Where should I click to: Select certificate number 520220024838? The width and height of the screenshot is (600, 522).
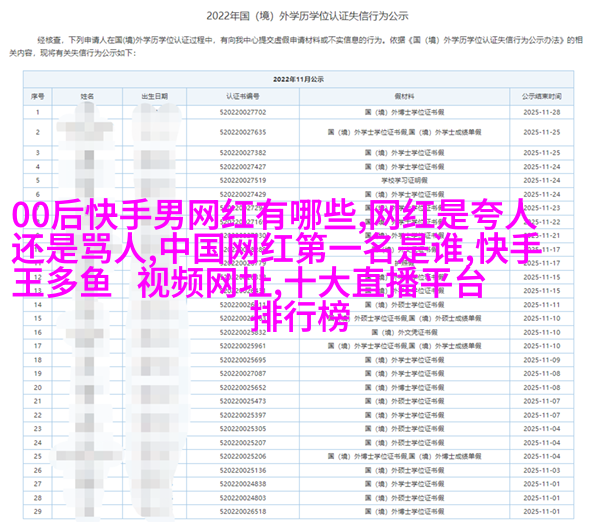(243, 484)
